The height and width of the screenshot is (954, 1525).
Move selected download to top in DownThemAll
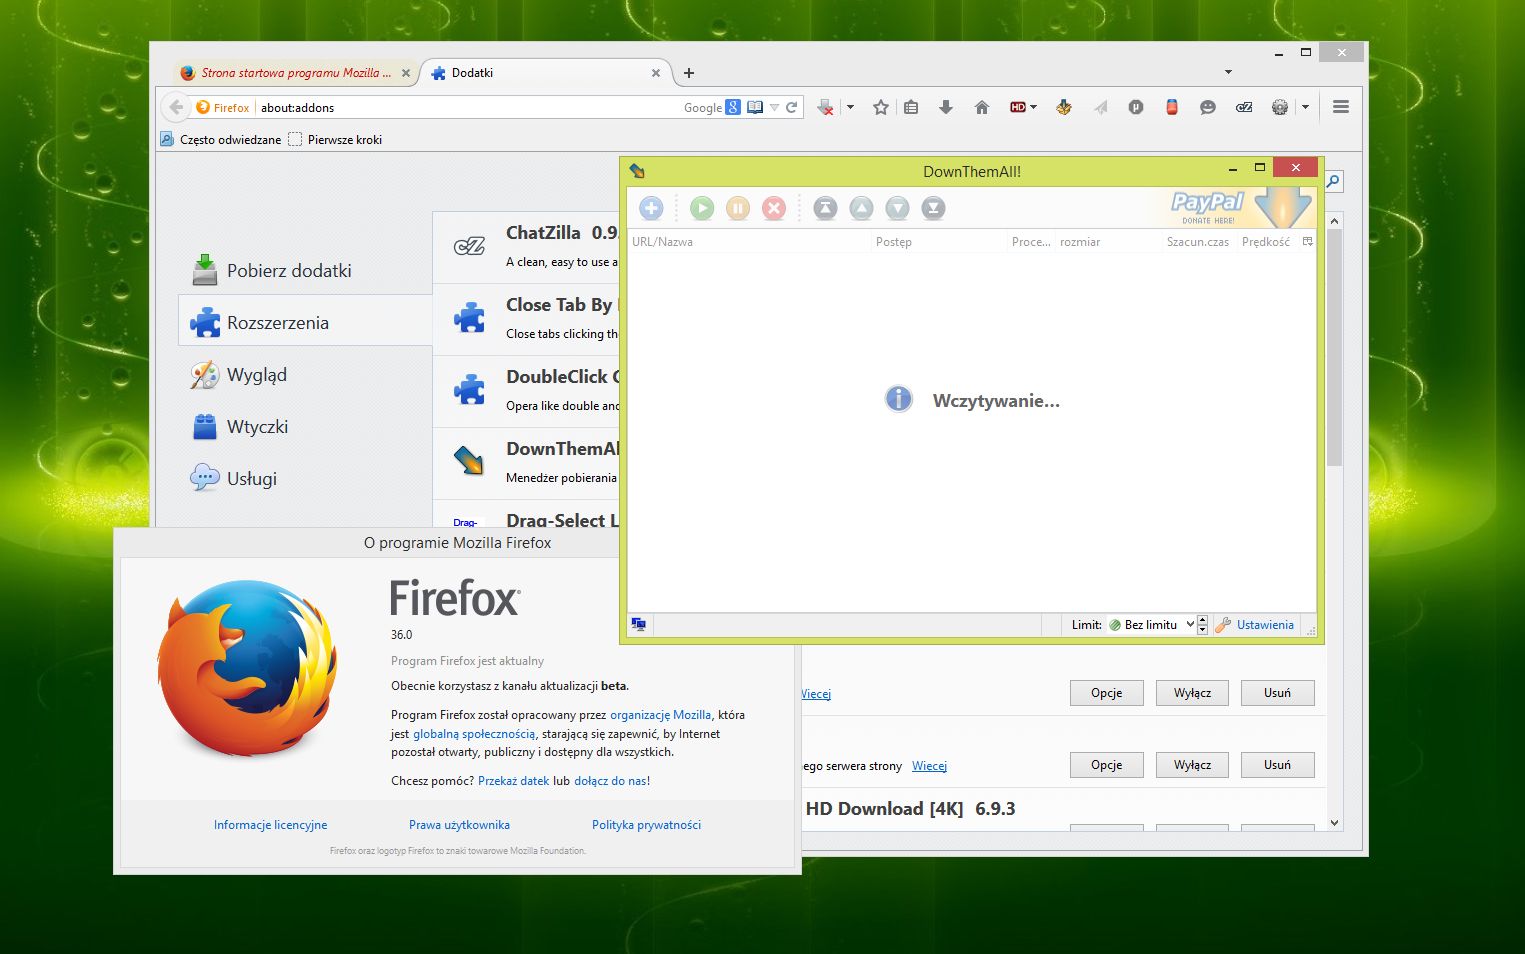click(x=825, y=208)
